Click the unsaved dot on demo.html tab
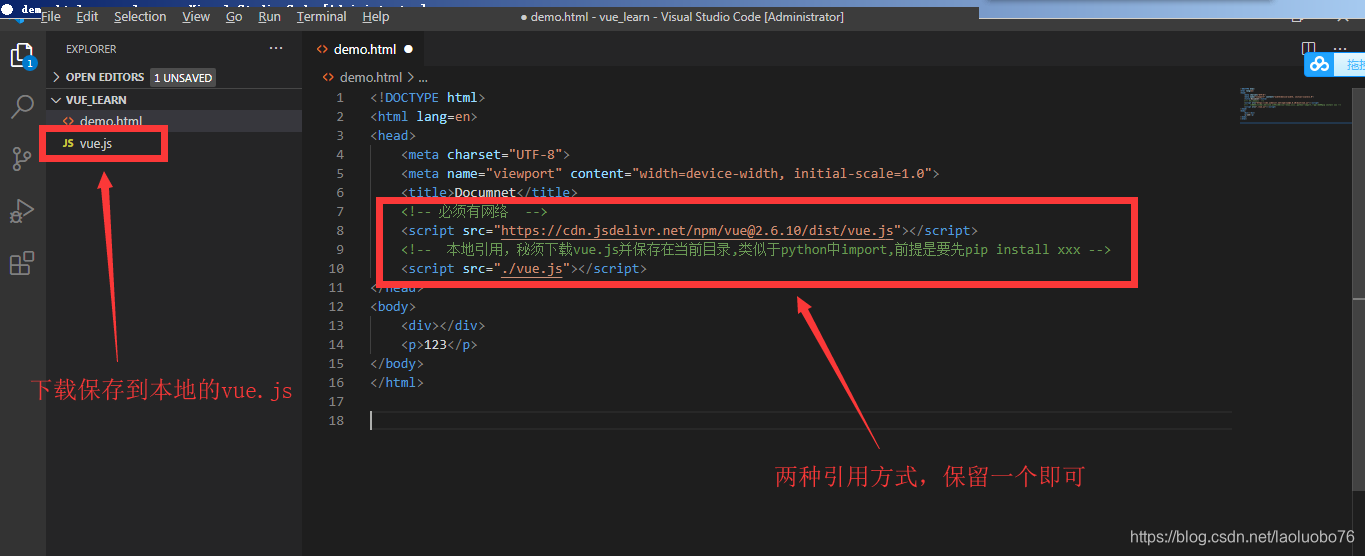The width and height of the screenshot is (1365, 556). (408, 49)
